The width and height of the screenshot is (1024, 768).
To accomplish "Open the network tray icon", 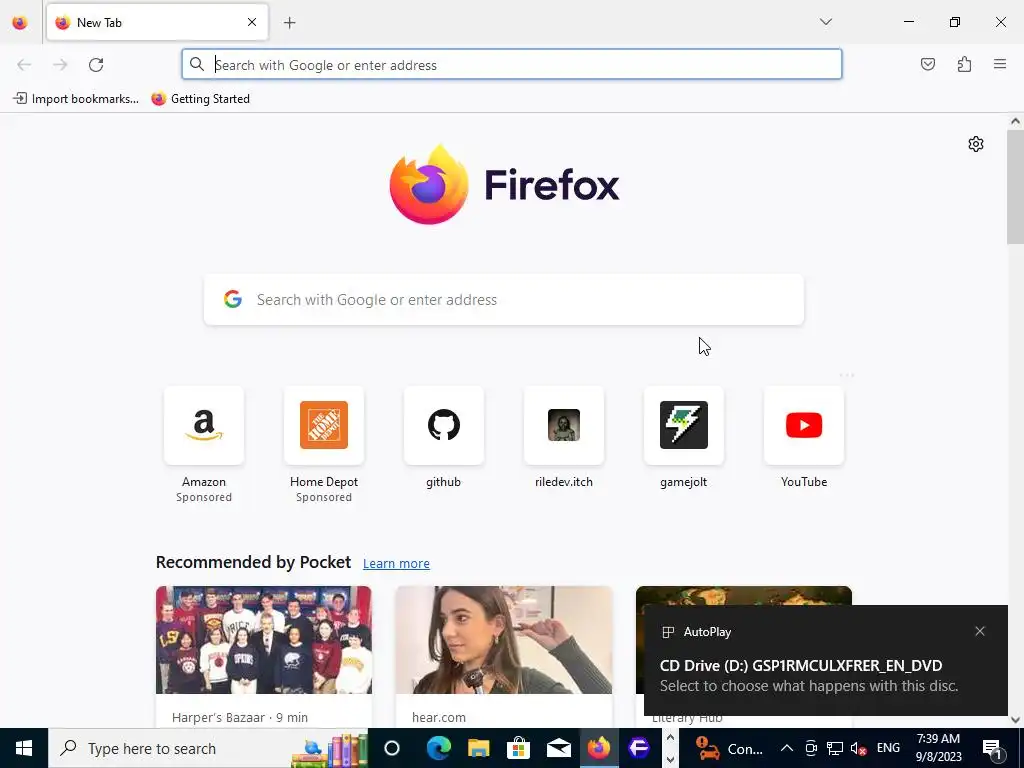I will coord(835,748).
